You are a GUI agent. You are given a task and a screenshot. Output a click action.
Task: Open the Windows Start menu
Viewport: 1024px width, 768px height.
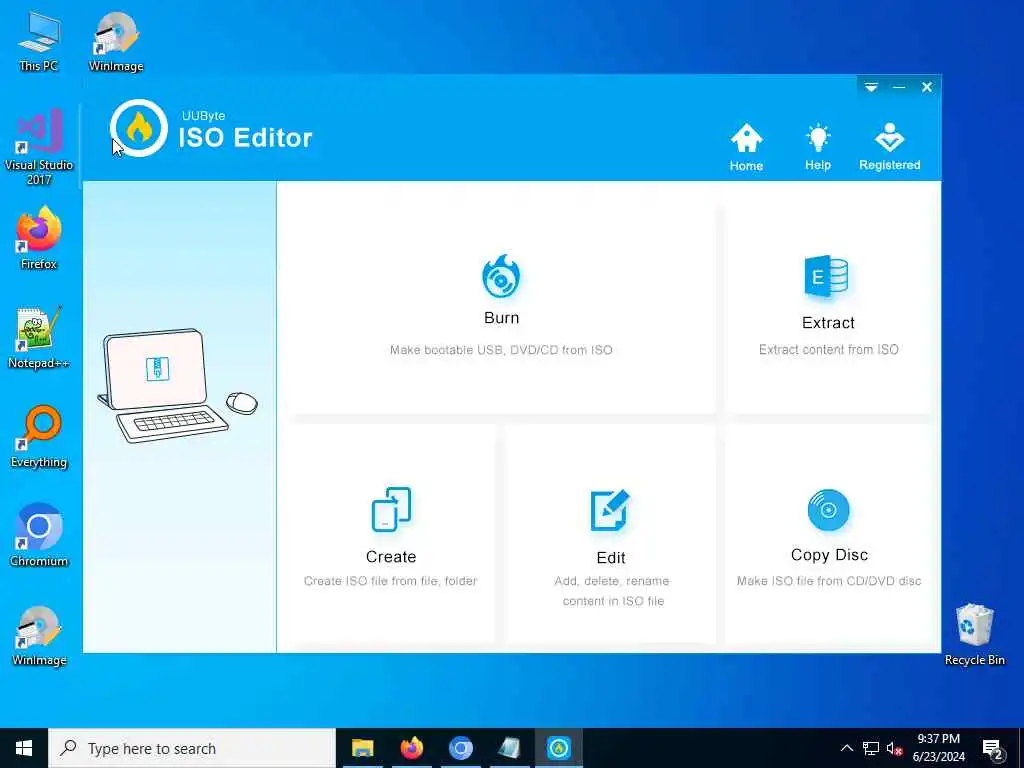24,748
